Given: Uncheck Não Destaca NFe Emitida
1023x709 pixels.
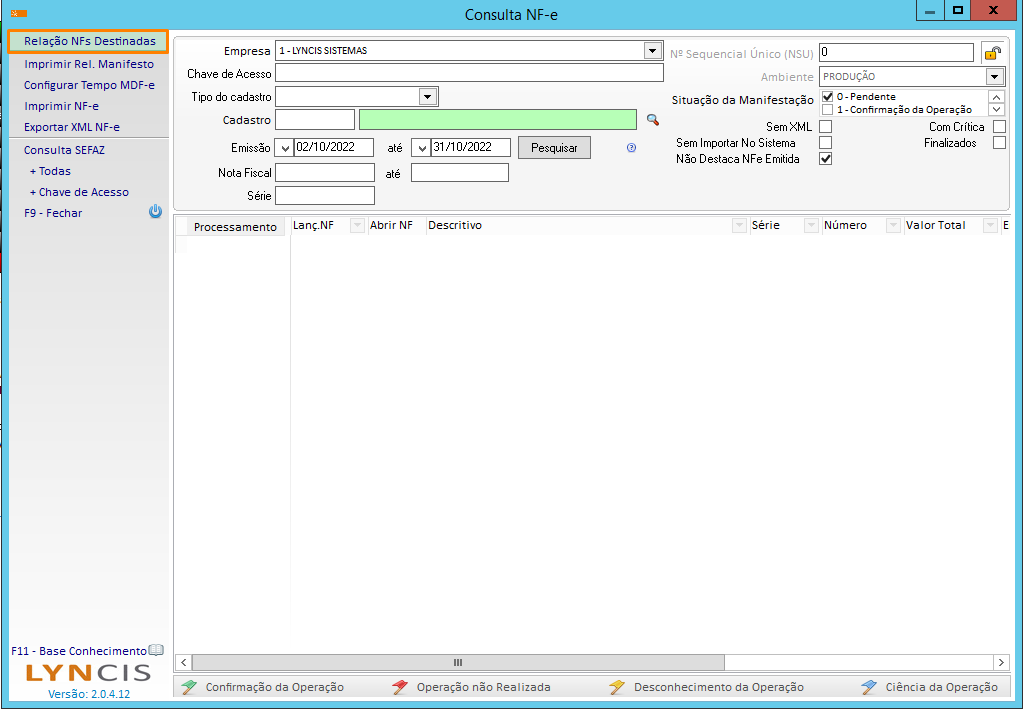Looking at the screenshot, I should pyautogui.click(x=825, y=159).
